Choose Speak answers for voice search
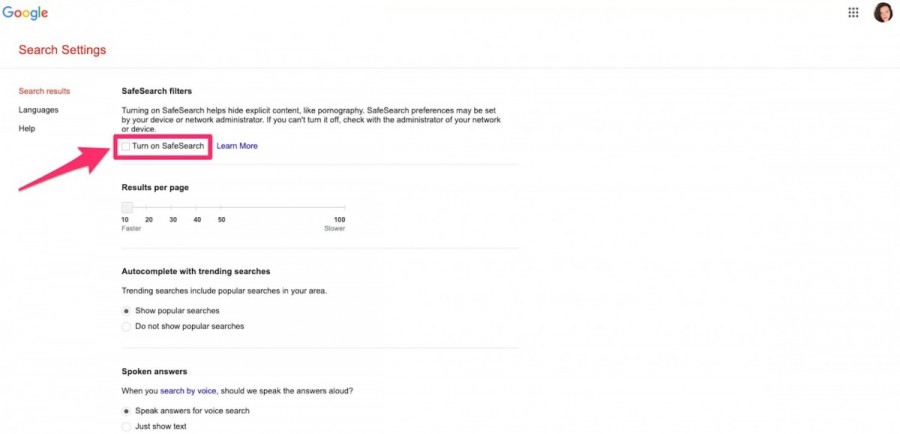Image resolution: width=900 pixels, height=434 pixels. pyautogui.click(x=126, y=411)
